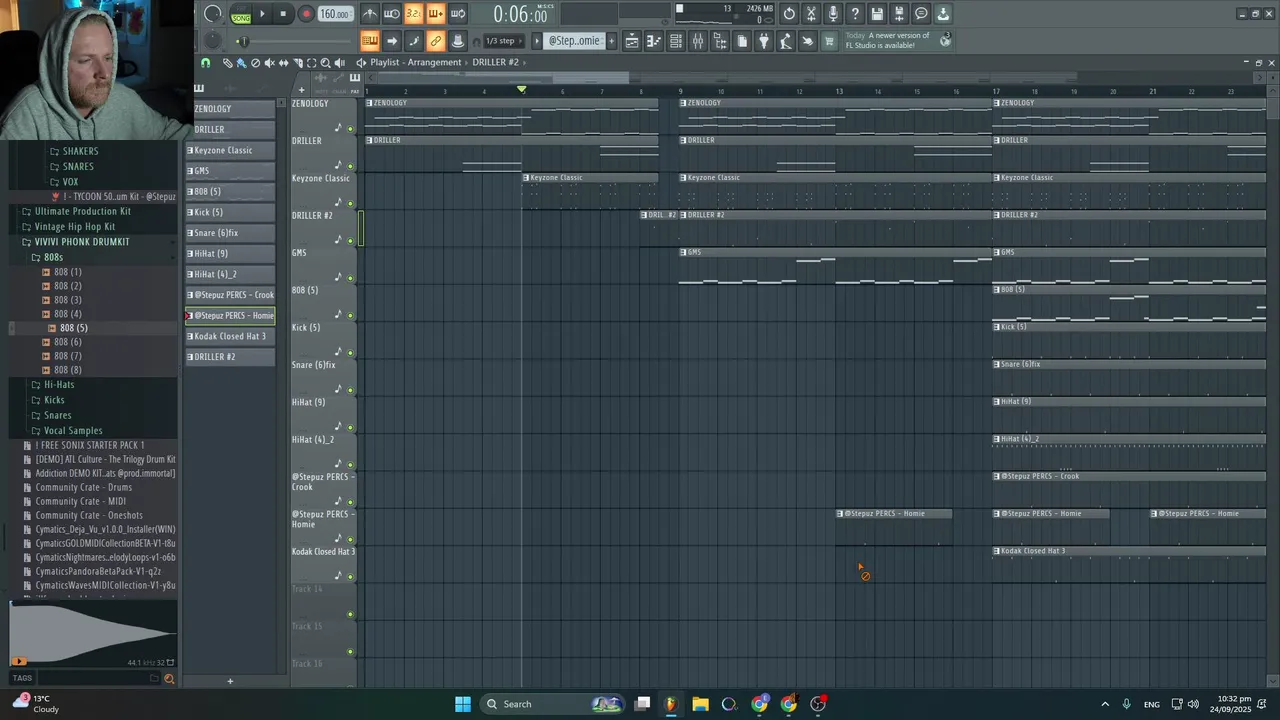Mute the GMS track green light
The width and height of the screenshot is (1280, 720).
[350, 278]
